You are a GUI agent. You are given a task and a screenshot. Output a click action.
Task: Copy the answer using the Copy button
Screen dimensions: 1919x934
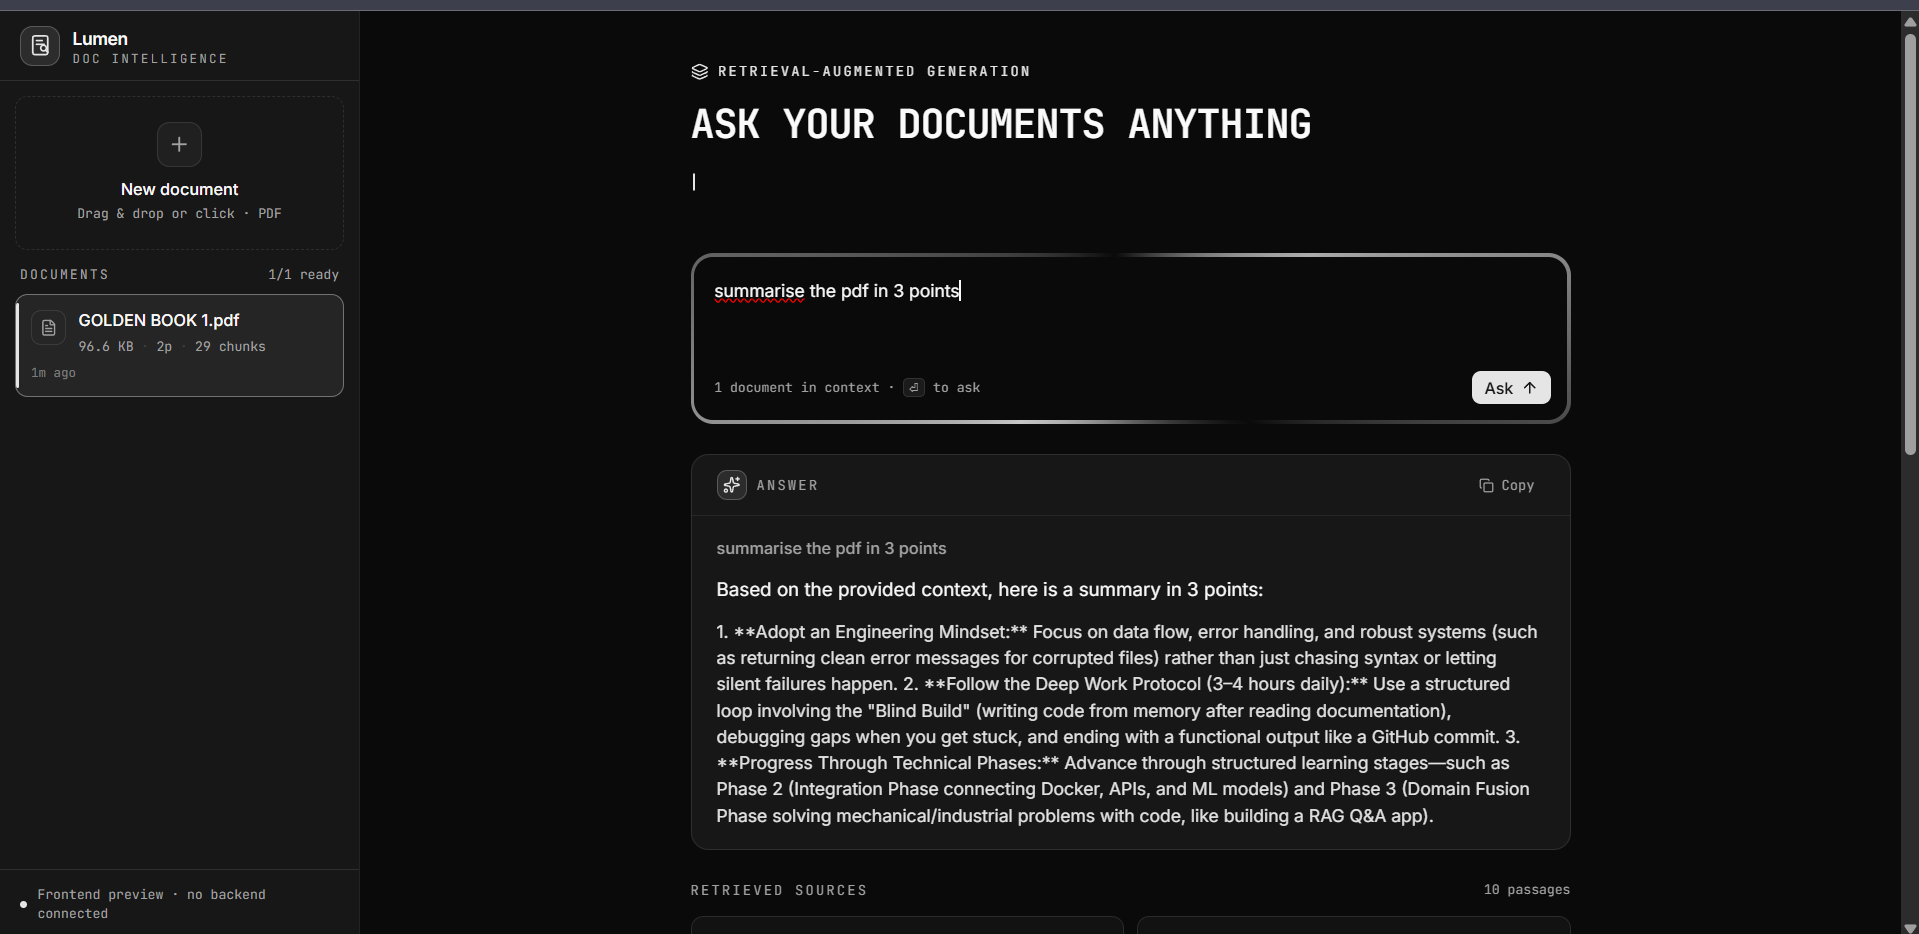click(x=1506, y=485)
